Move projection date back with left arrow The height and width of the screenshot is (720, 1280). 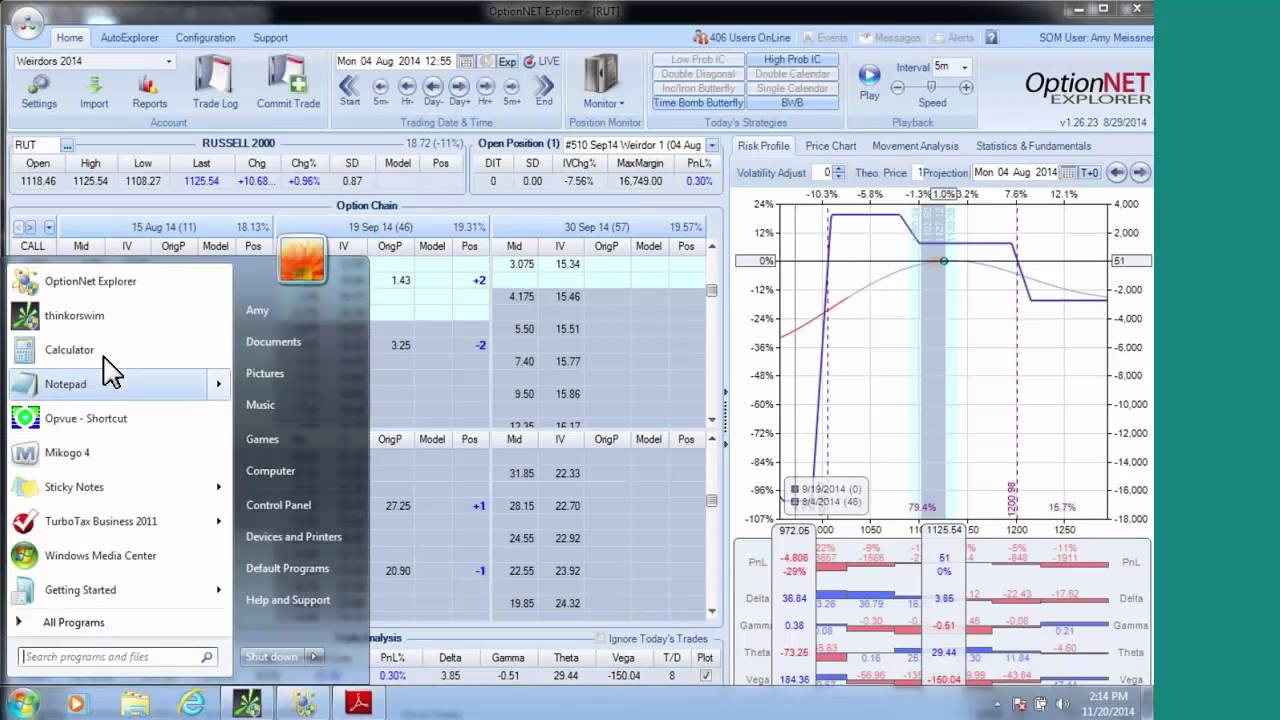(x=1117, y=172)
